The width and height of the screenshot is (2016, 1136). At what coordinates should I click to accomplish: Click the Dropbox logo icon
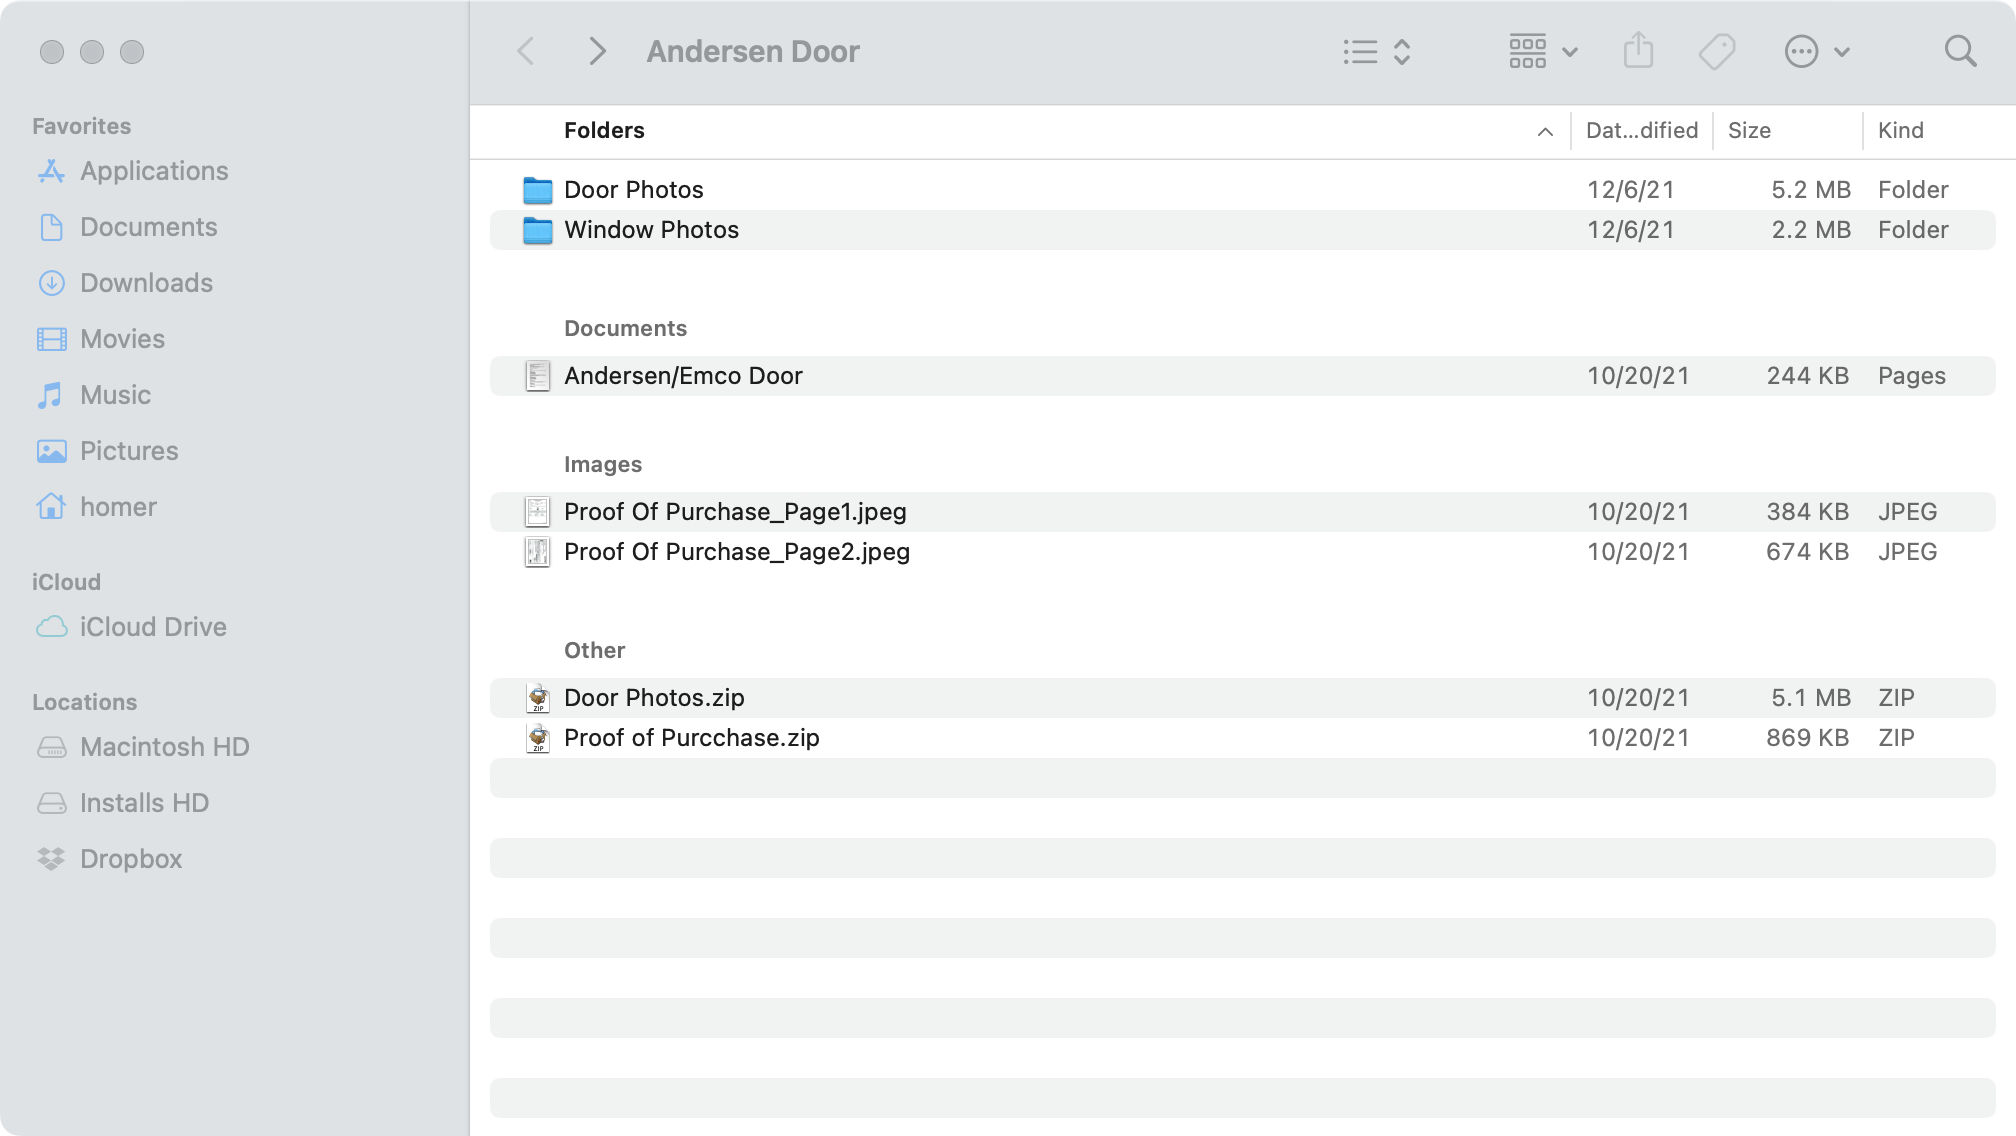point(51,859)
